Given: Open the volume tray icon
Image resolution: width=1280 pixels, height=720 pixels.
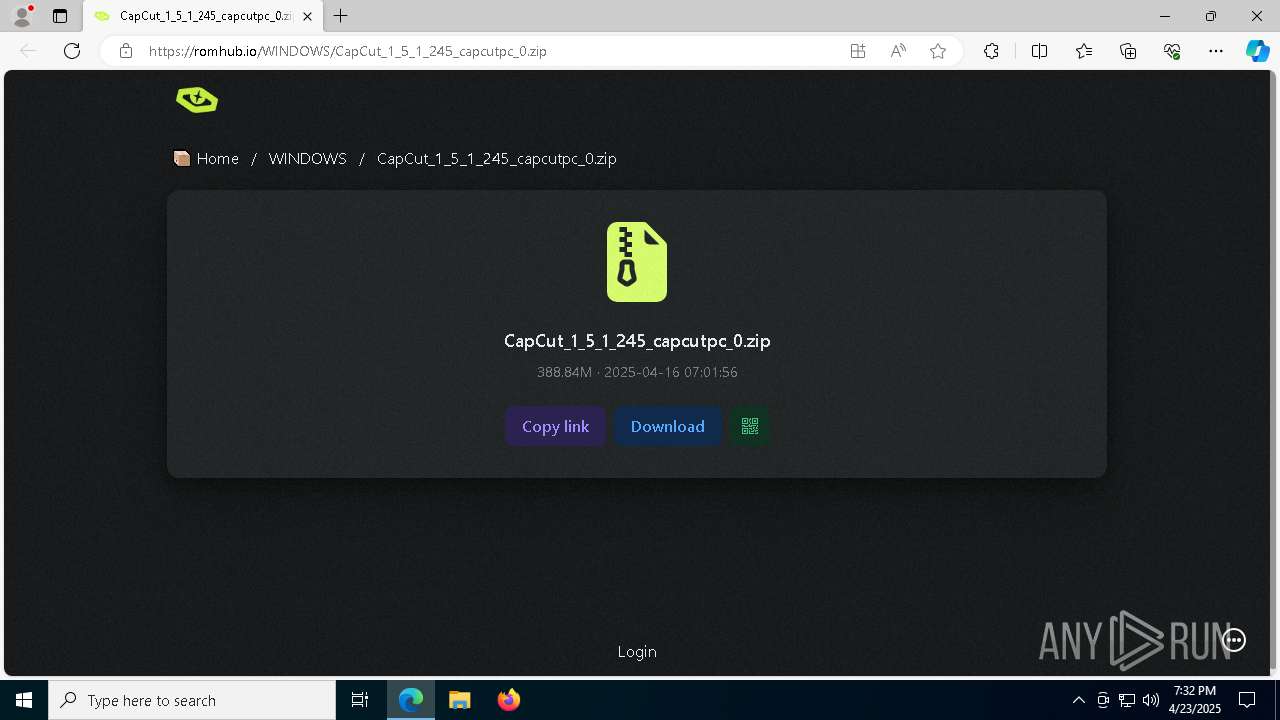Looking at the screenshot, I should [1151, 700].
